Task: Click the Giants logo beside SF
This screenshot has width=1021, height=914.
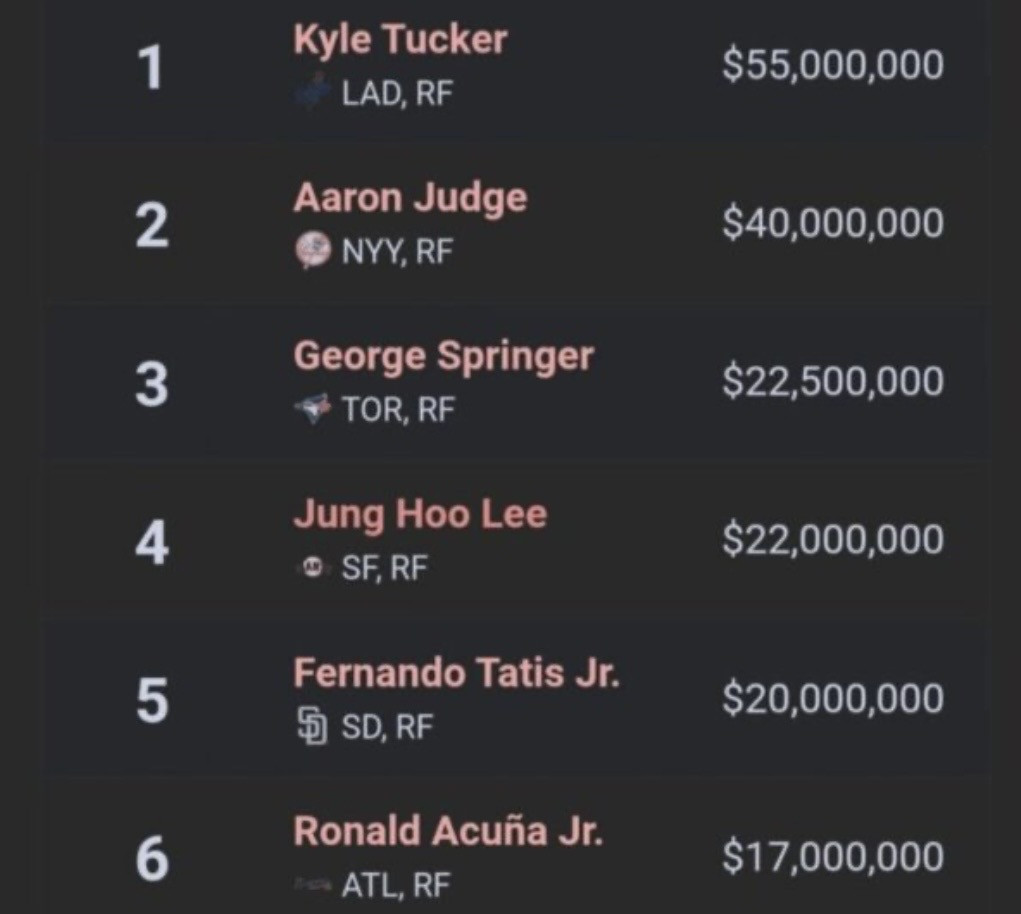Action: pyautogui.click(x=313, y=568)
